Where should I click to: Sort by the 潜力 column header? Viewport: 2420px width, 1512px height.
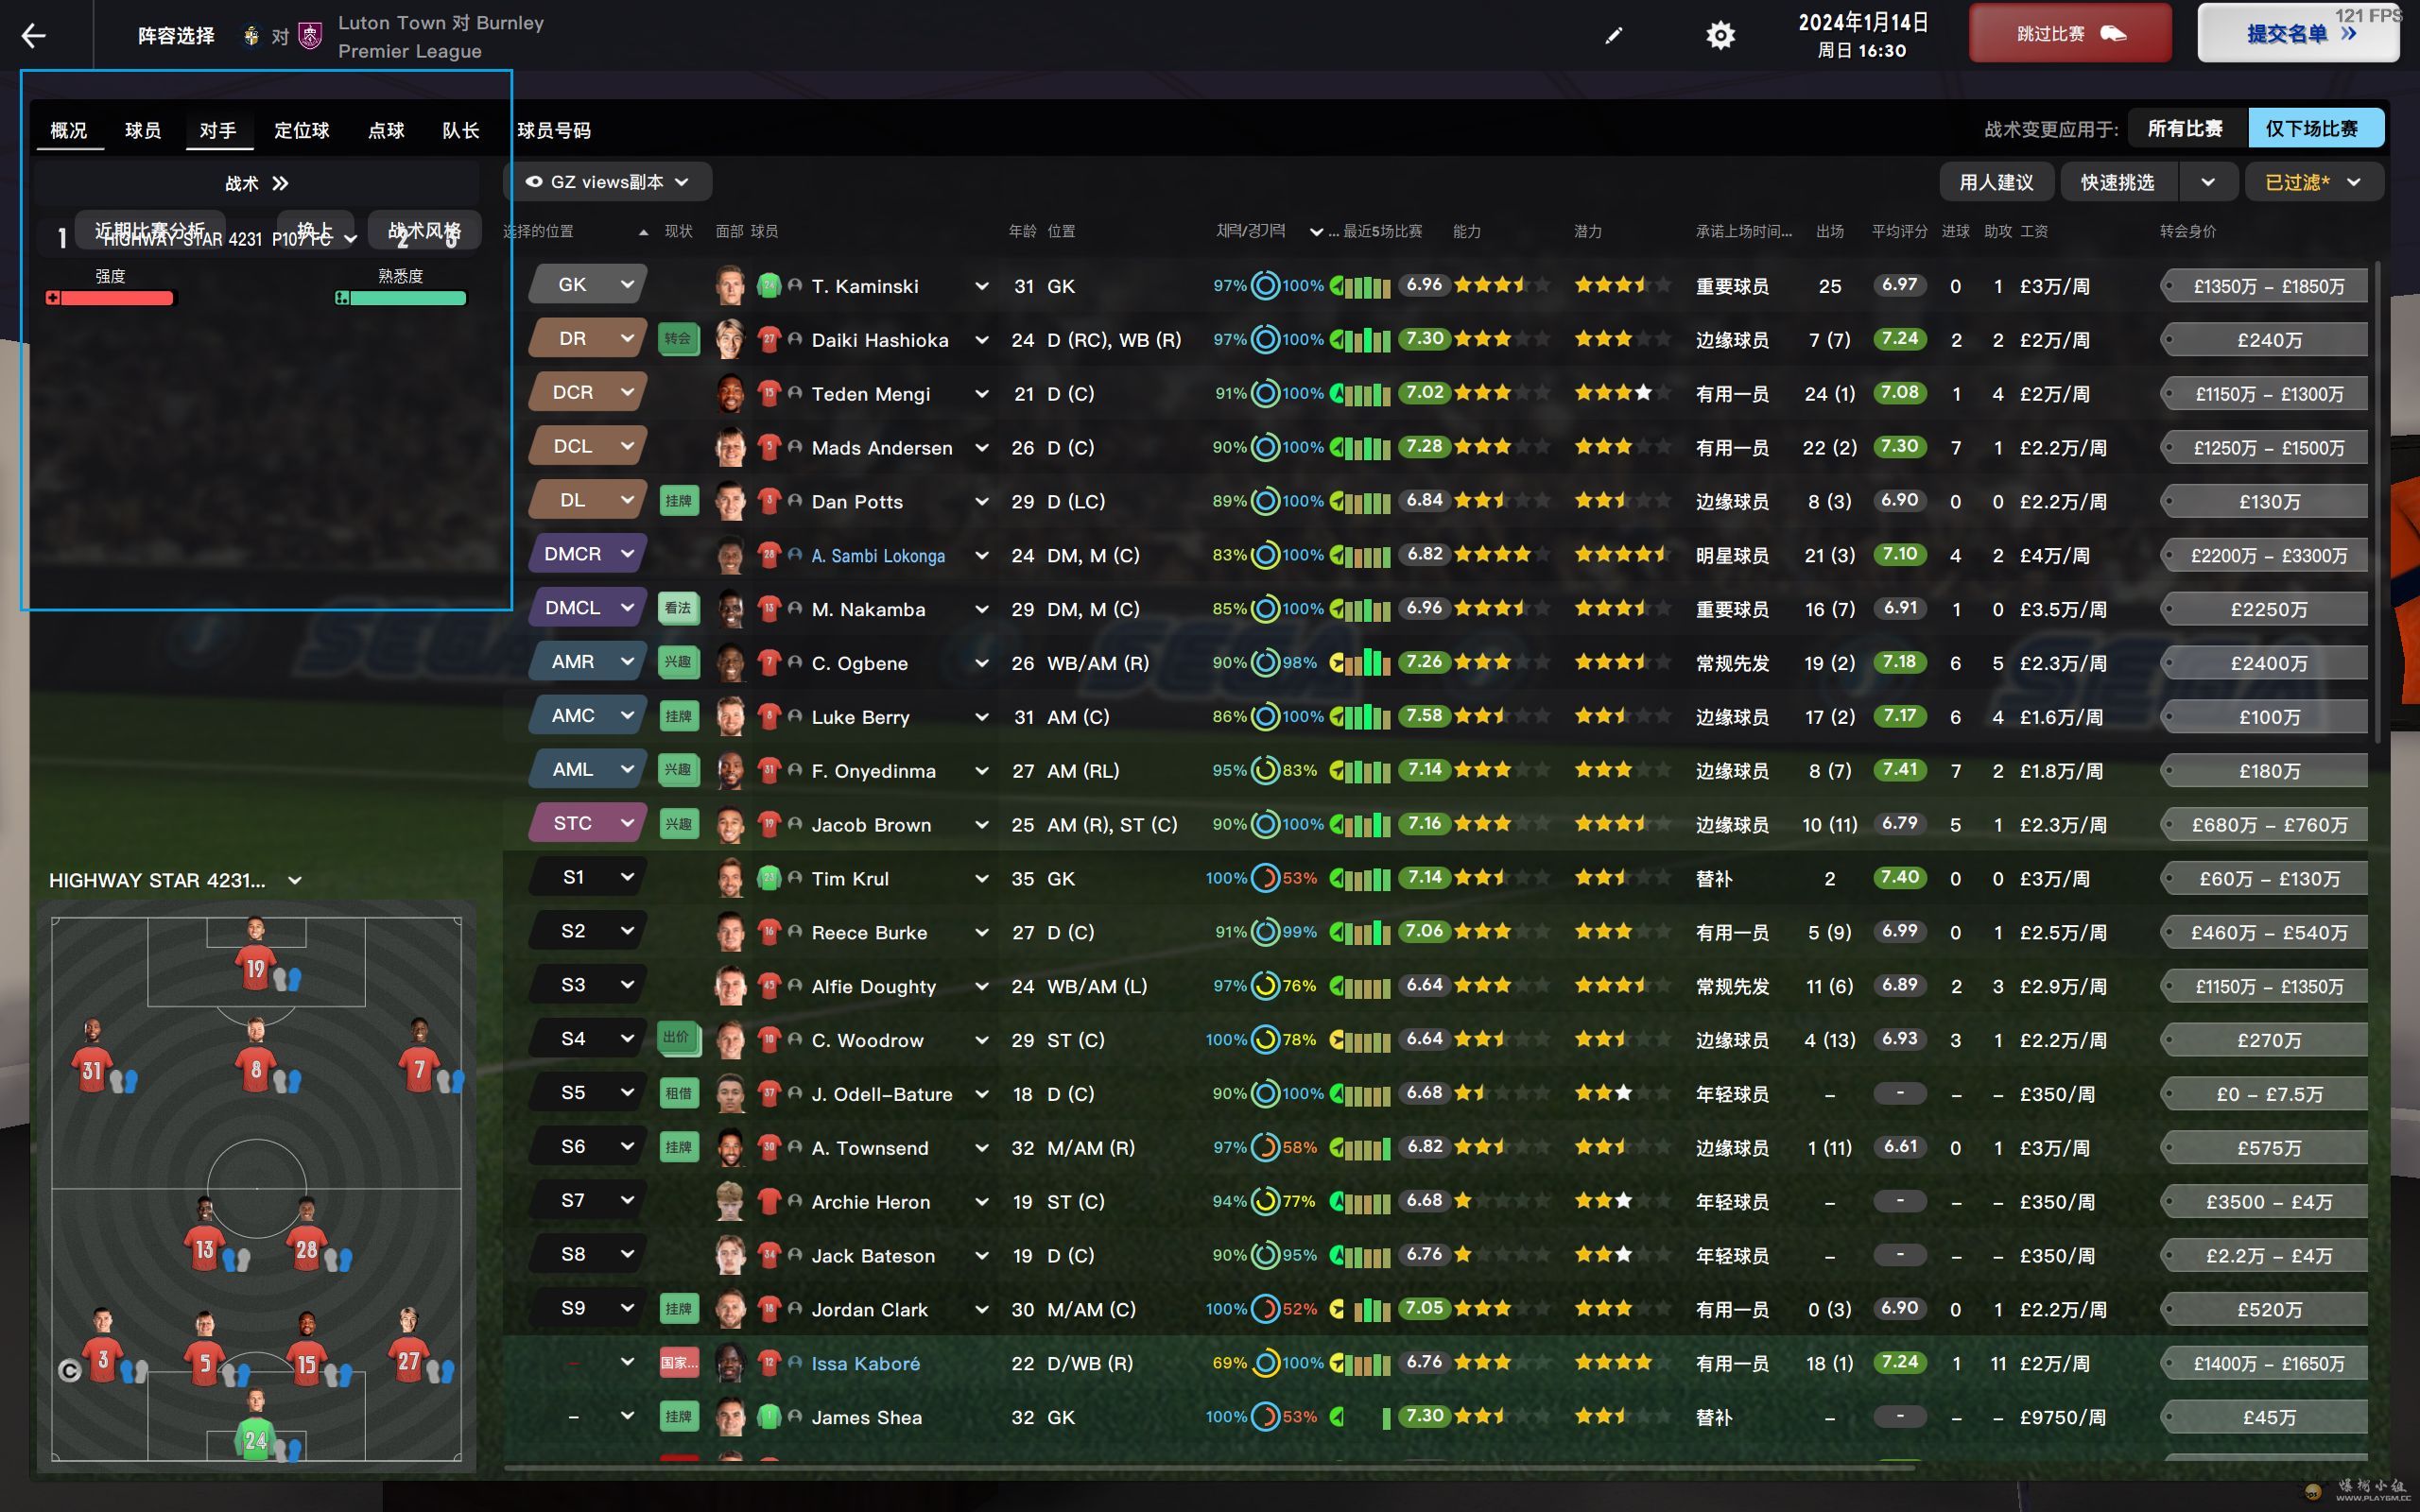(1588, 232)
